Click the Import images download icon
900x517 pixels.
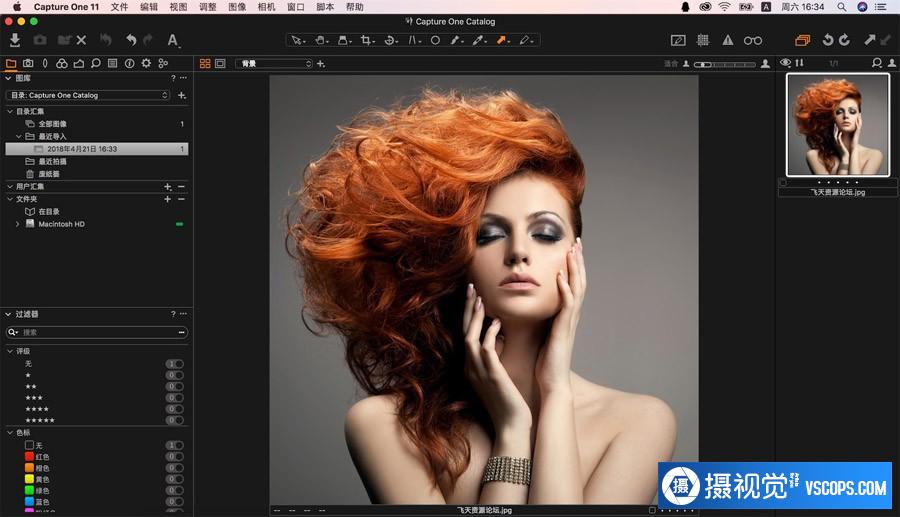[15, 40]
